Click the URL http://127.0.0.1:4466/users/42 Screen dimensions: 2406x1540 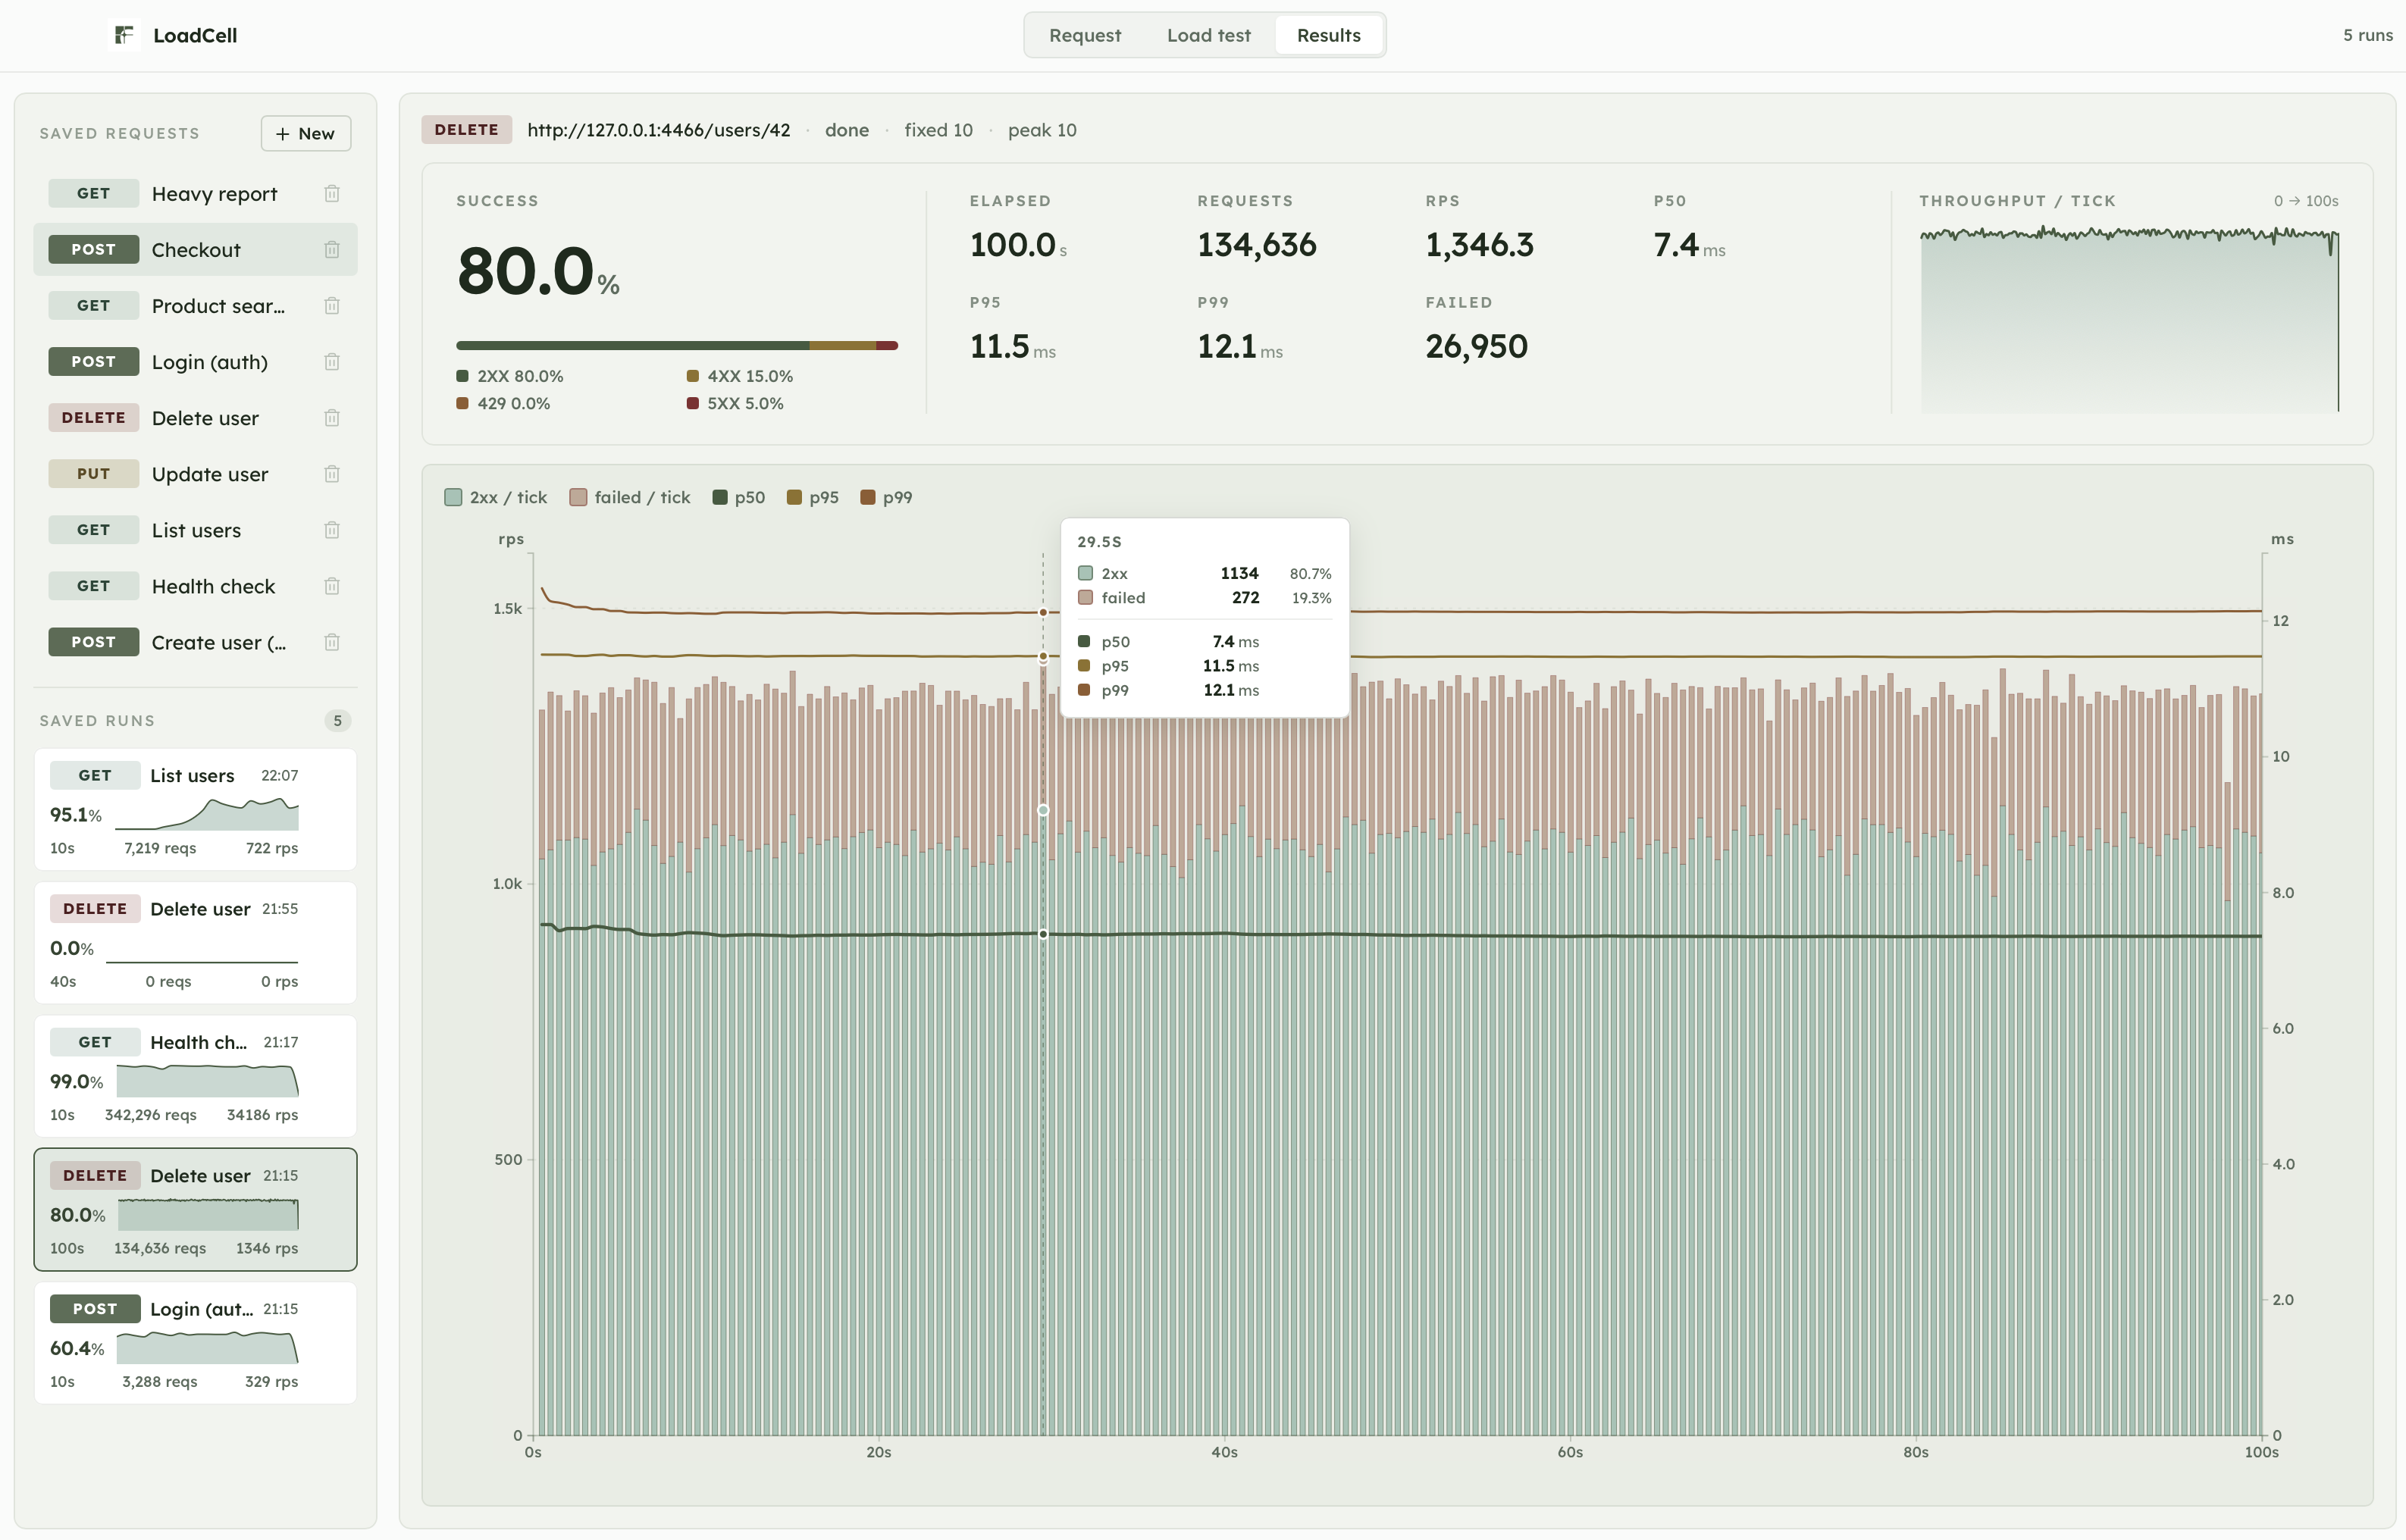point(659,130)
